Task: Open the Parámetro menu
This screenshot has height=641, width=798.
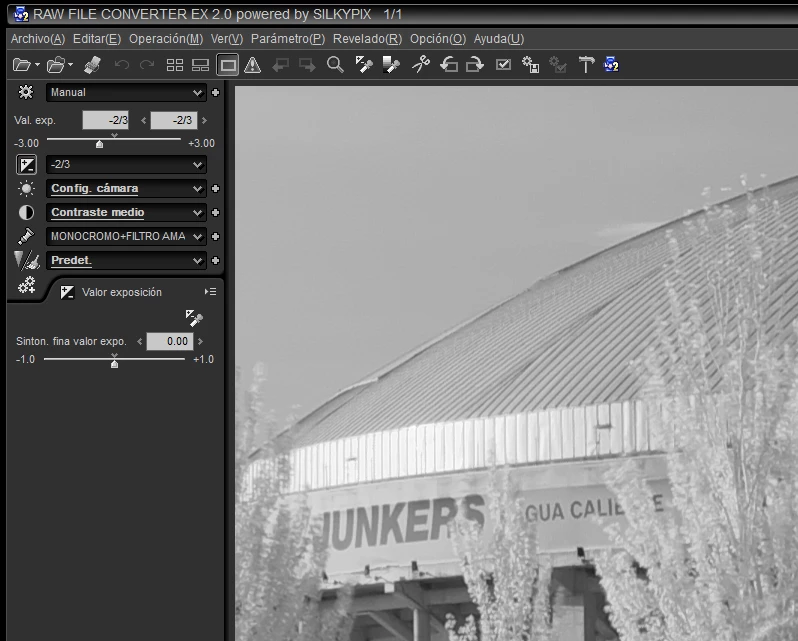Action: point(288,39)
